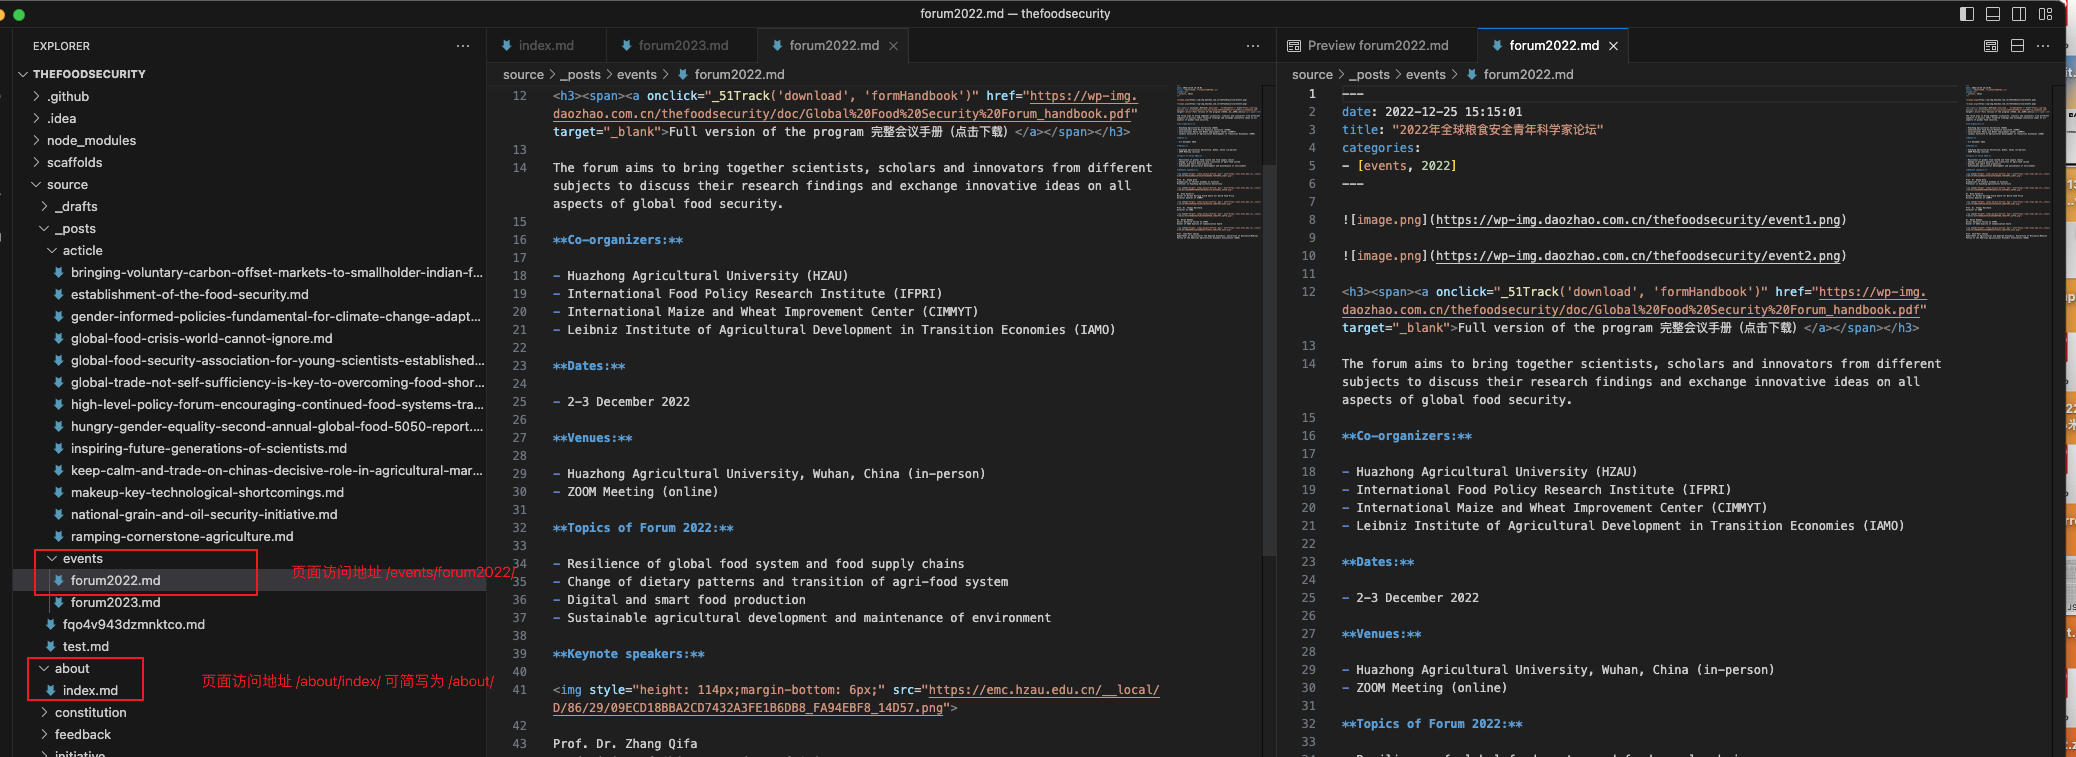The image size is (2076, 757).
Task: Close the right forum2022.md tab
Action: (x=1613, y=46)
